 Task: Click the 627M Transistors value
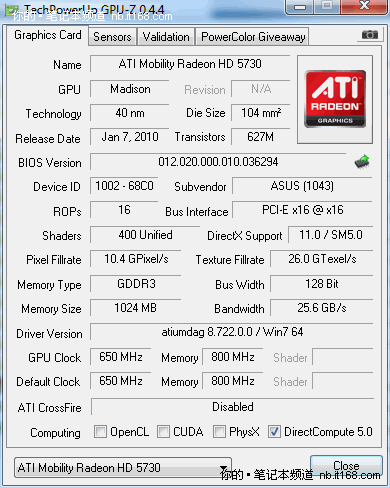(261, 137)
